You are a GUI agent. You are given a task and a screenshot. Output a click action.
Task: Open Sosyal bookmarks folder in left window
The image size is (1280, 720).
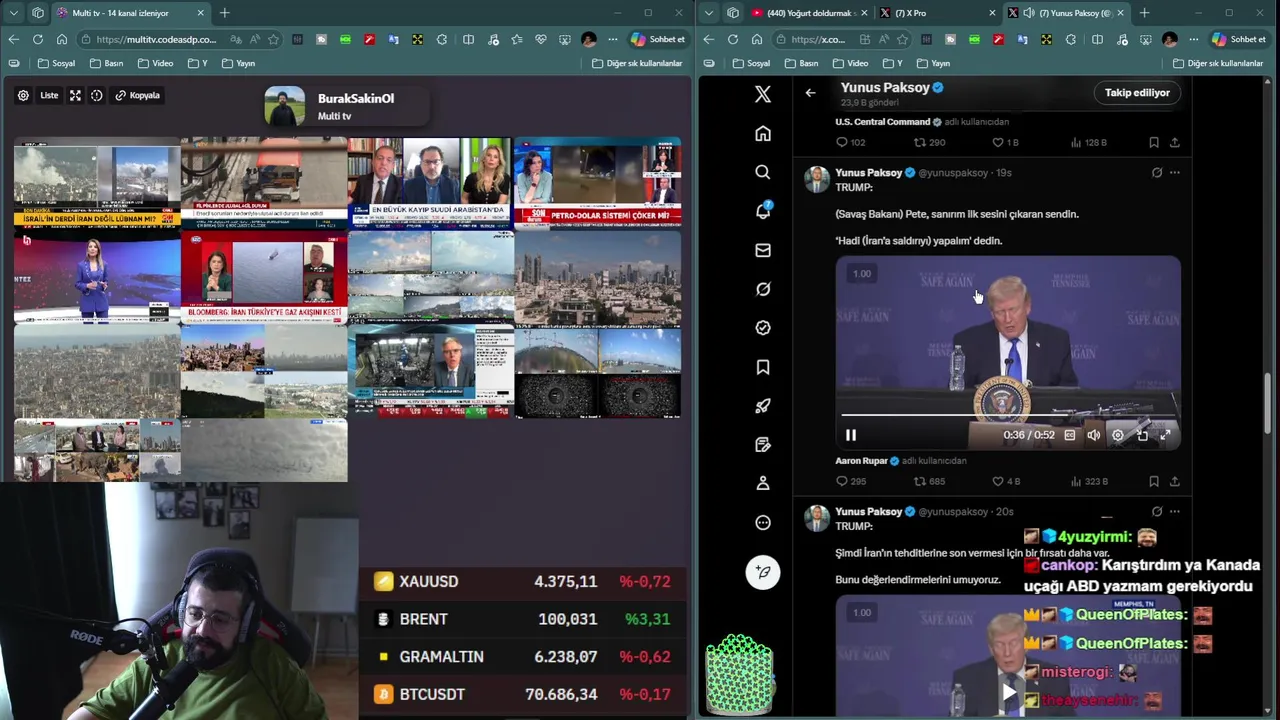click(56, 63)
